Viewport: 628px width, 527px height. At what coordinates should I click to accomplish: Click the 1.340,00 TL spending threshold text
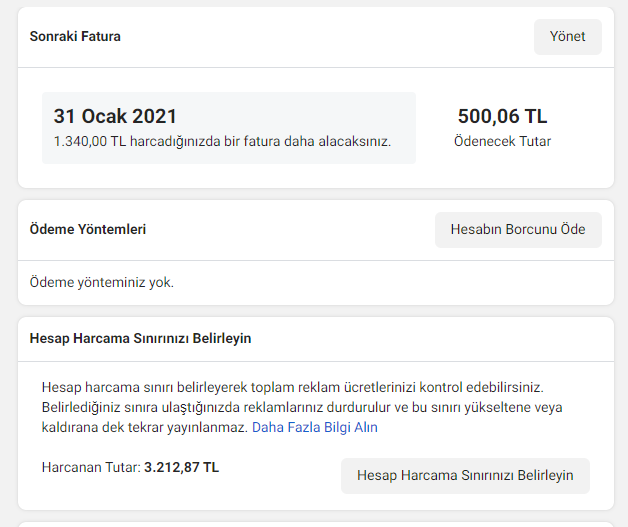pyautogui.click(x=90, y=141)
